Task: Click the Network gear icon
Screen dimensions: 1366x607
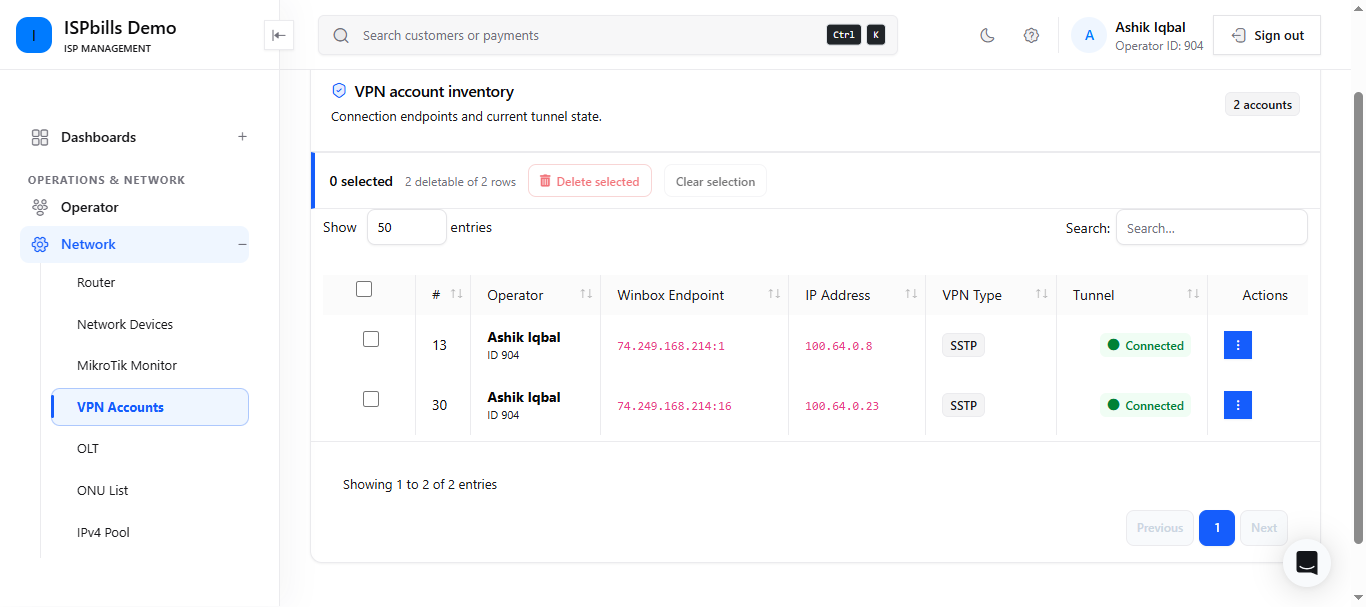Action: (x=40, y=244)
